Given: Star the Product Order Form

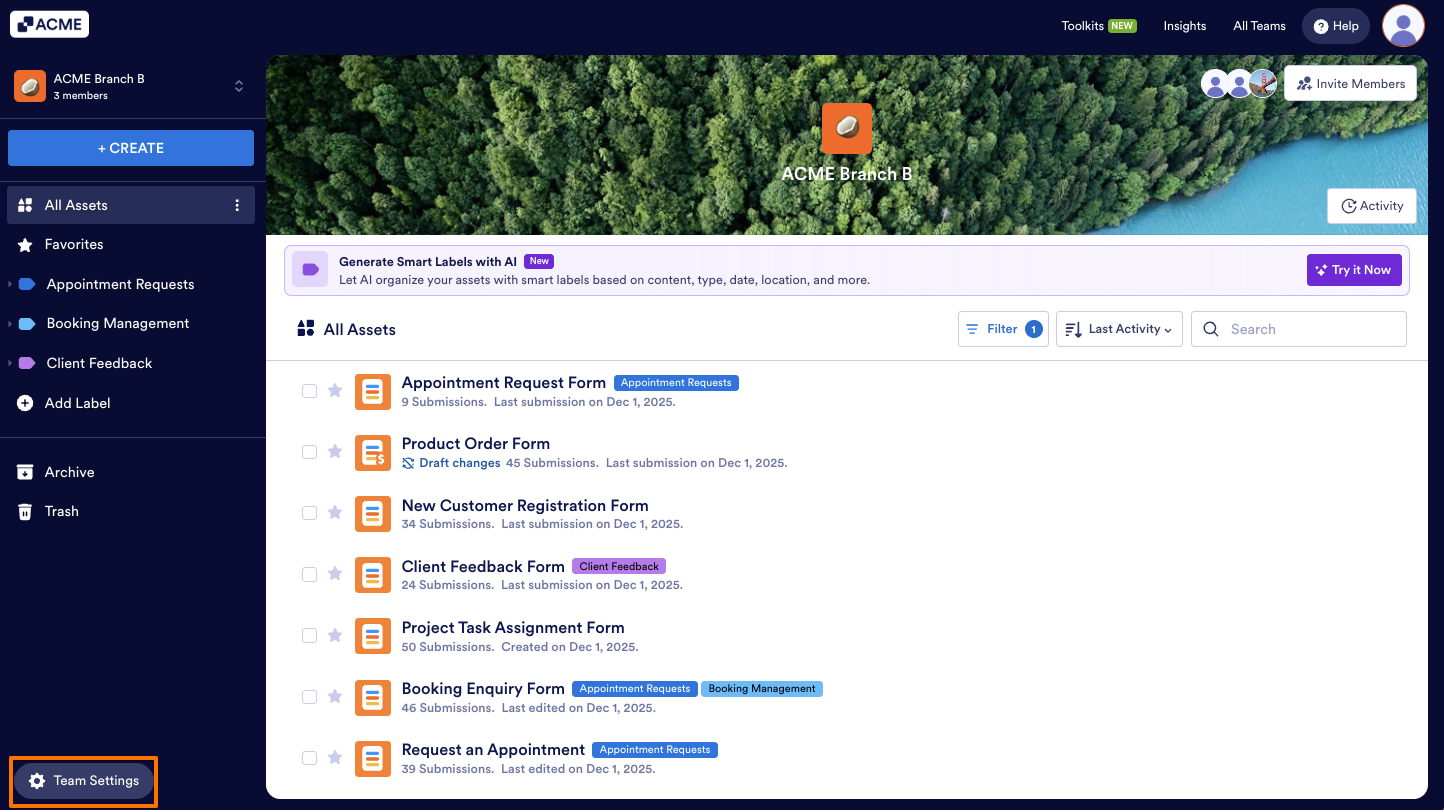Looking at the screenshot, I should [335, 451].
